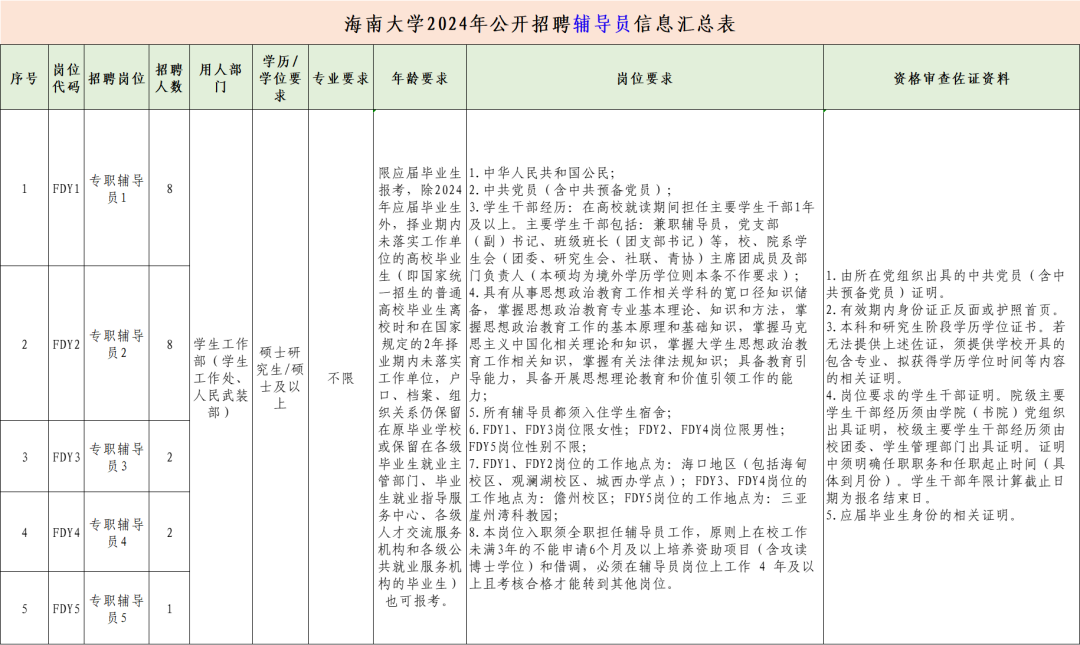Select the 用人部门 header cell

coord(221,78)
